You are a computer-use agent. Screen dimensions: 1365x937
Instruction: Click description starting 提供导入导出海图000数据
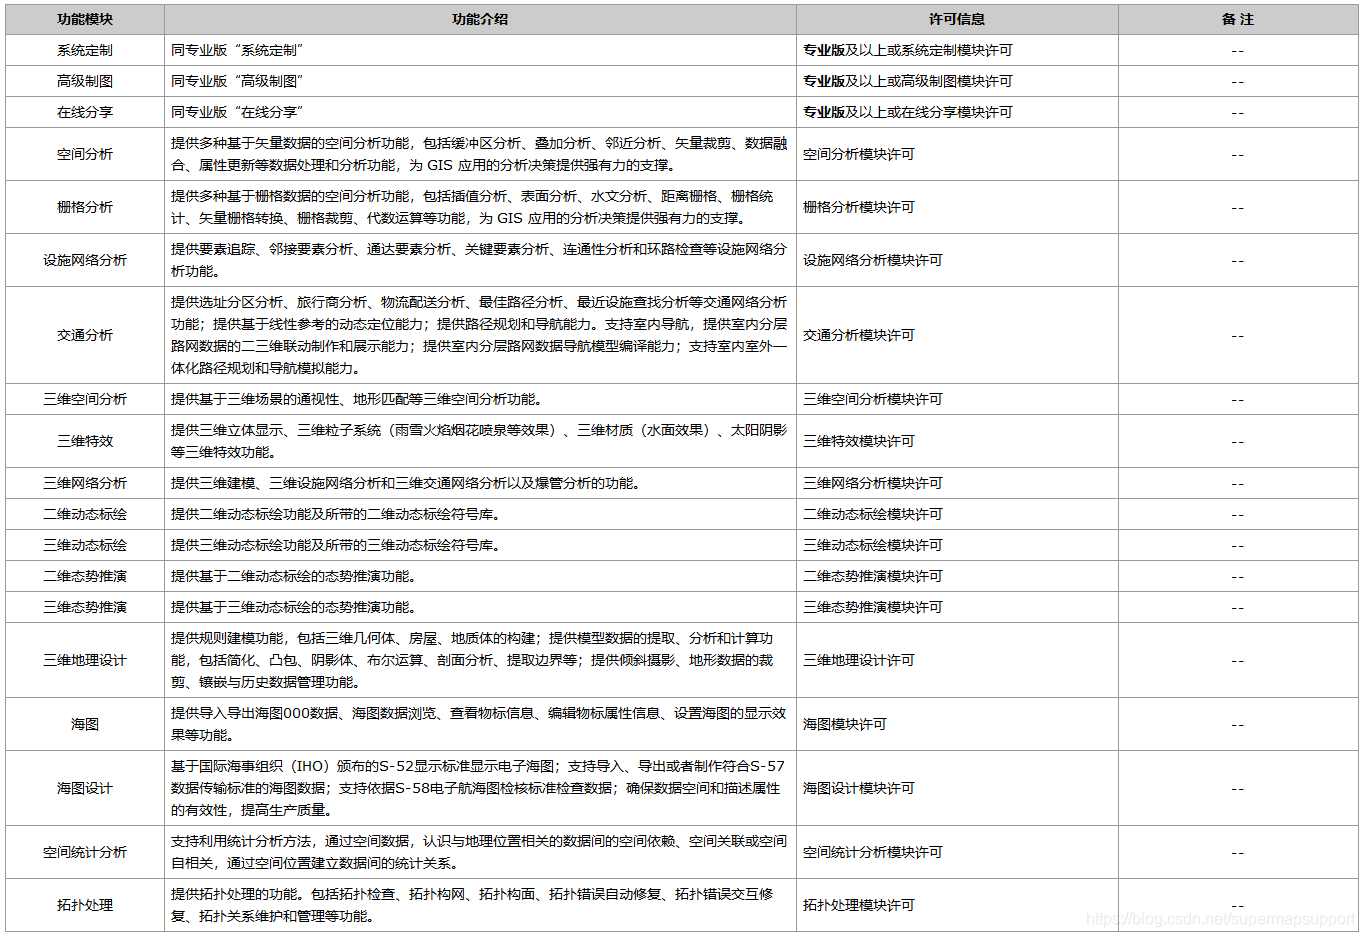(x=479, y=724)
